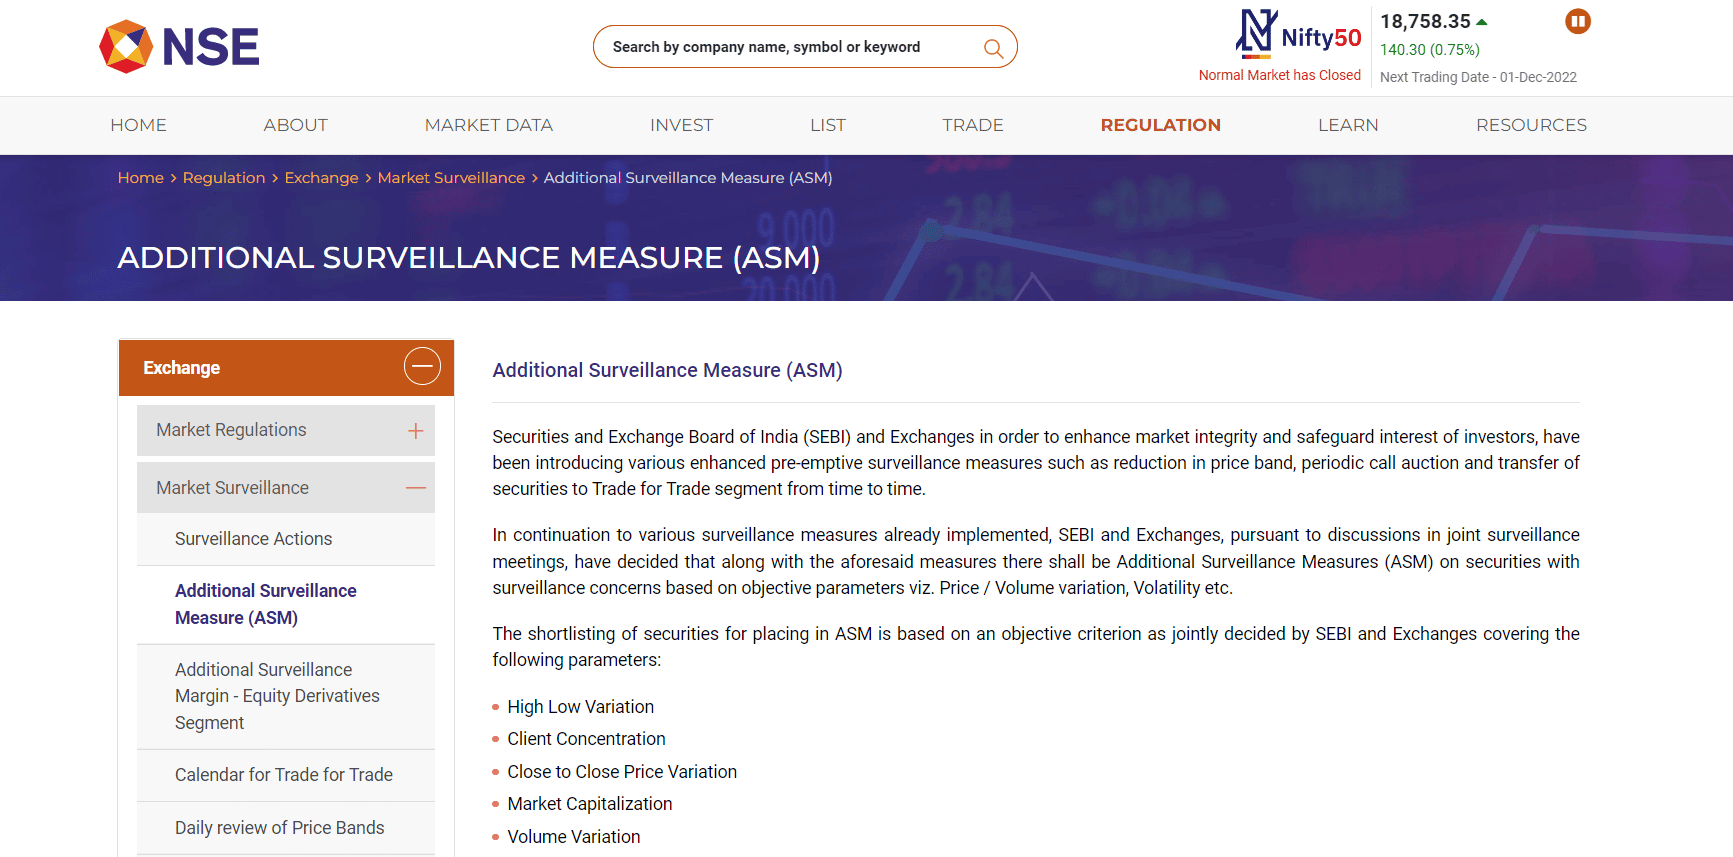
Task: Open the RESOURCES menu
Action: coord(1532,125)
